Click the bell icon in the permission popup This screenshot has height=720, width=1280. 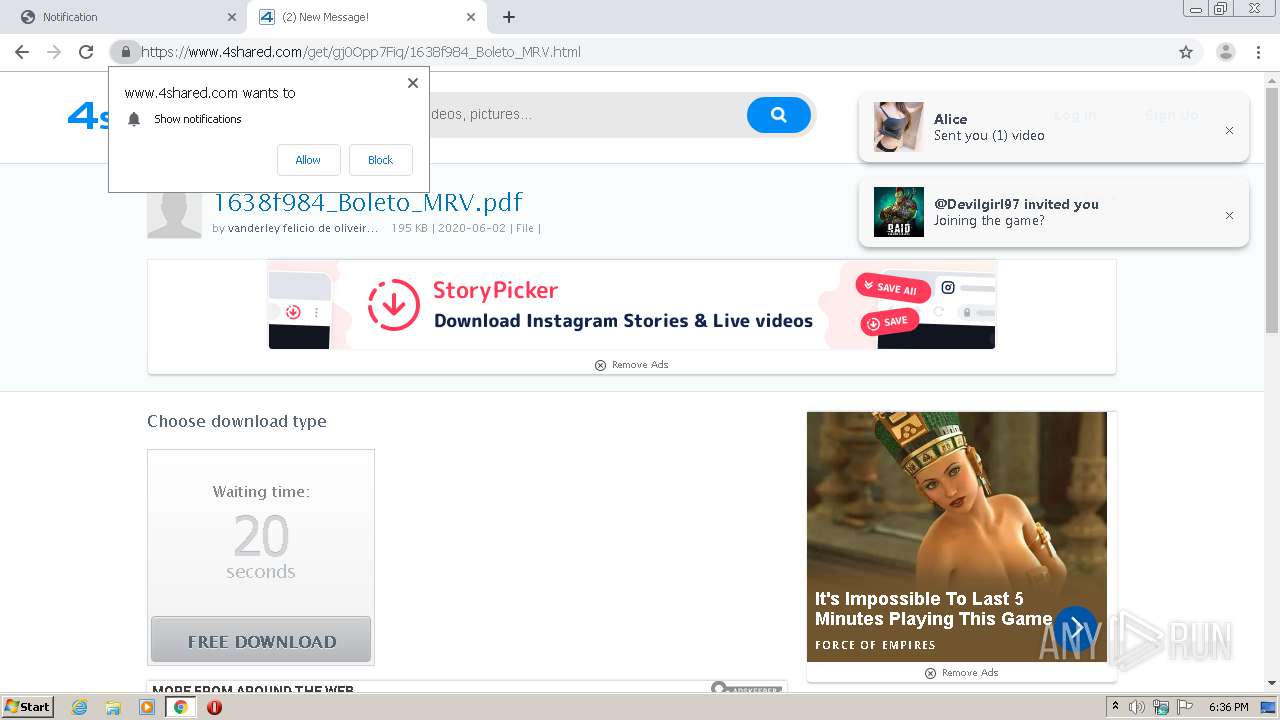click(134, 119)
